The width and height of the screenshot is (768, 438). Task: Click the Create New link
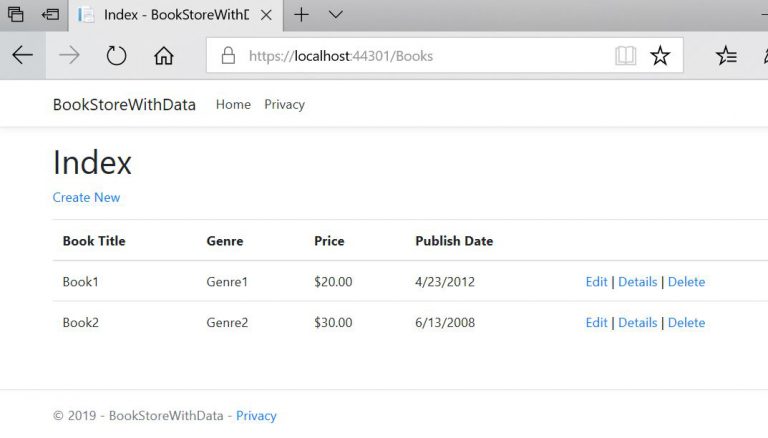86,197
